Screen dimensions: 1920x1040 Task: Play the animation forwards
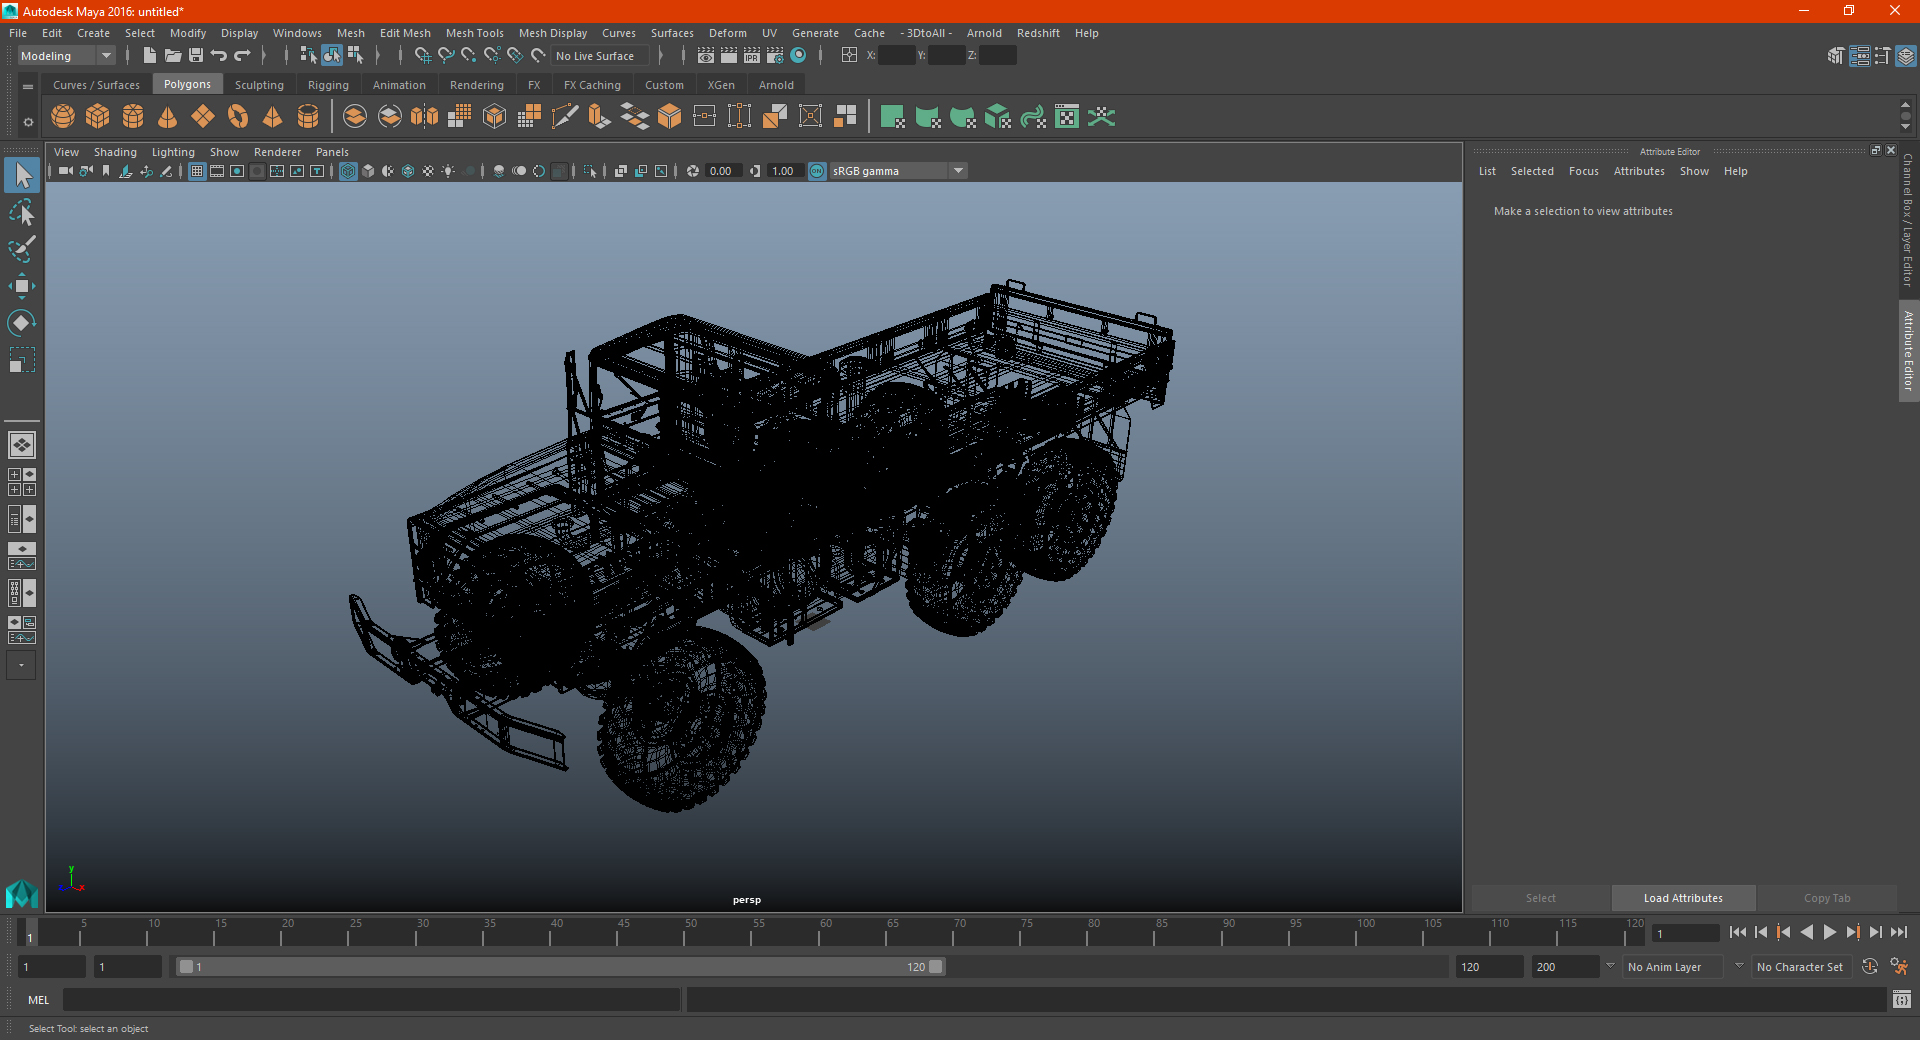point(1829,932)
